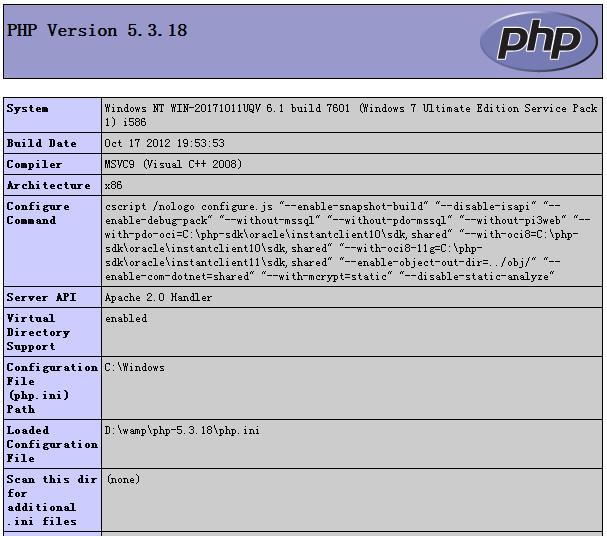Select the 'x86' architecture value
Viewport: 607px width, 536px height.
click(113, 185)
